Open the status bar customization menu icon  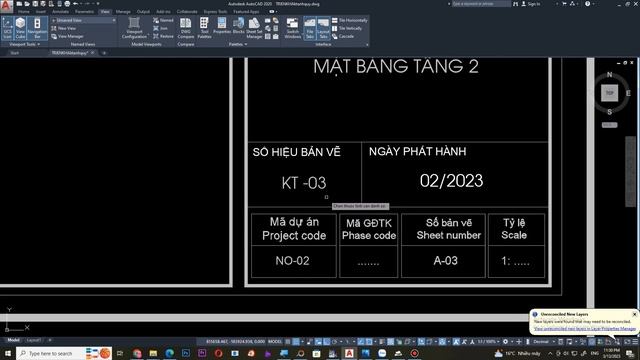[635, 341]
